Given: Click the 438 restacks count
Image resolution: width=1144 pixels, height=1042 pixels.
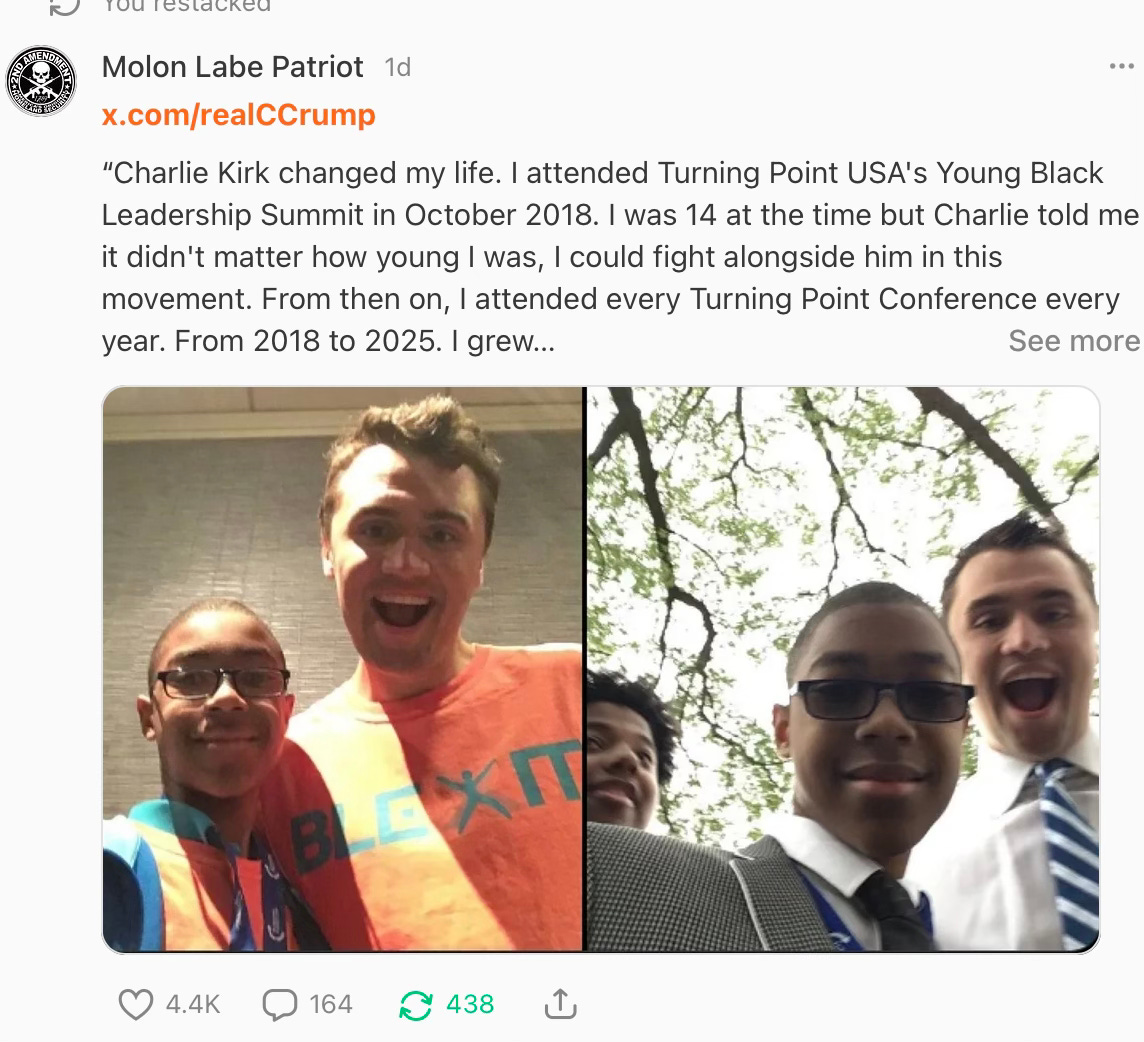Looking at the screenshot, I should pyautogui.click(x=470, y=1004).
